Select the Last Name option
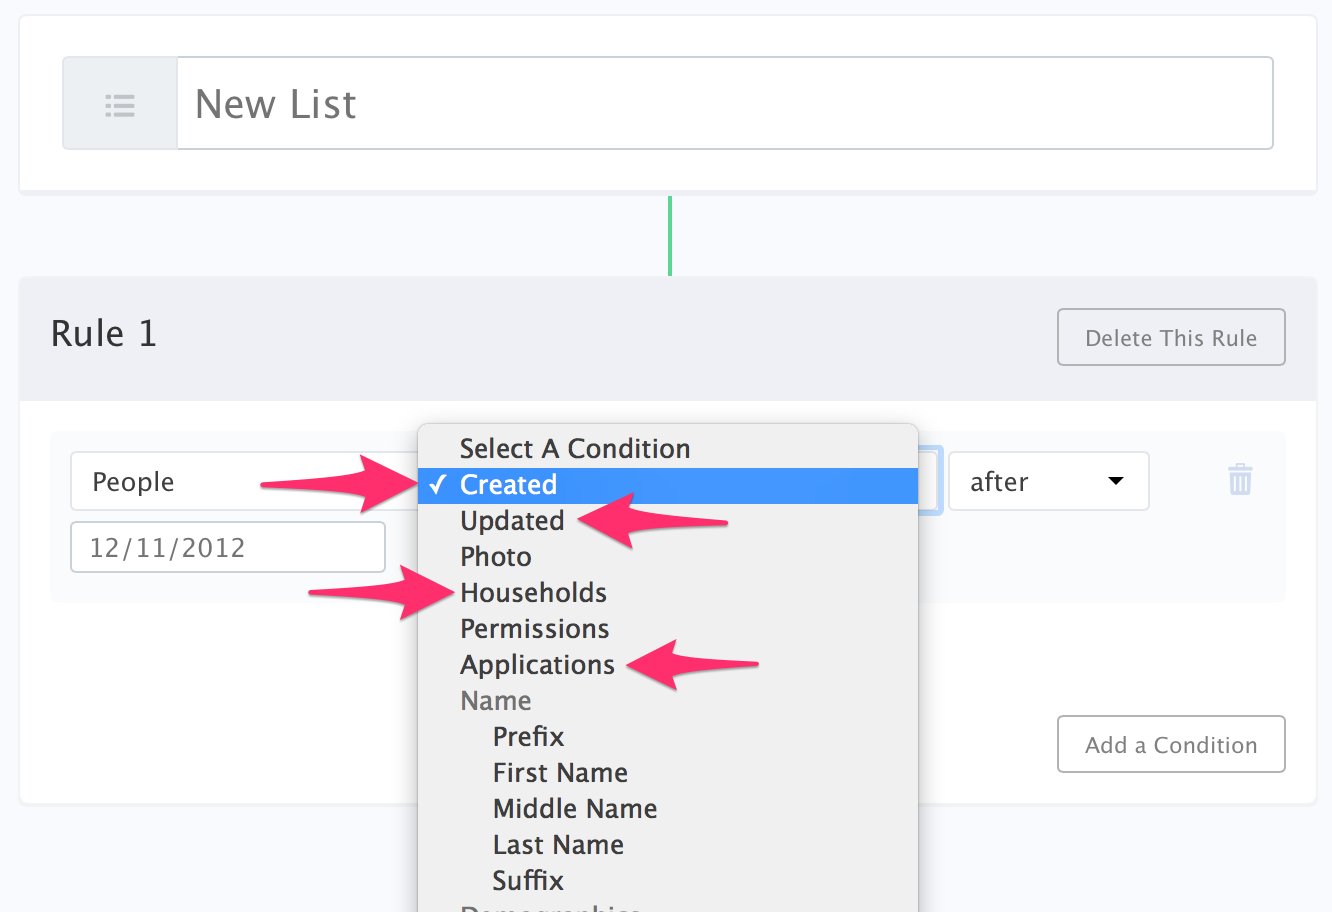Viewport: 1332px width, 912px height. pyautogui.click(x=558, y=845)
